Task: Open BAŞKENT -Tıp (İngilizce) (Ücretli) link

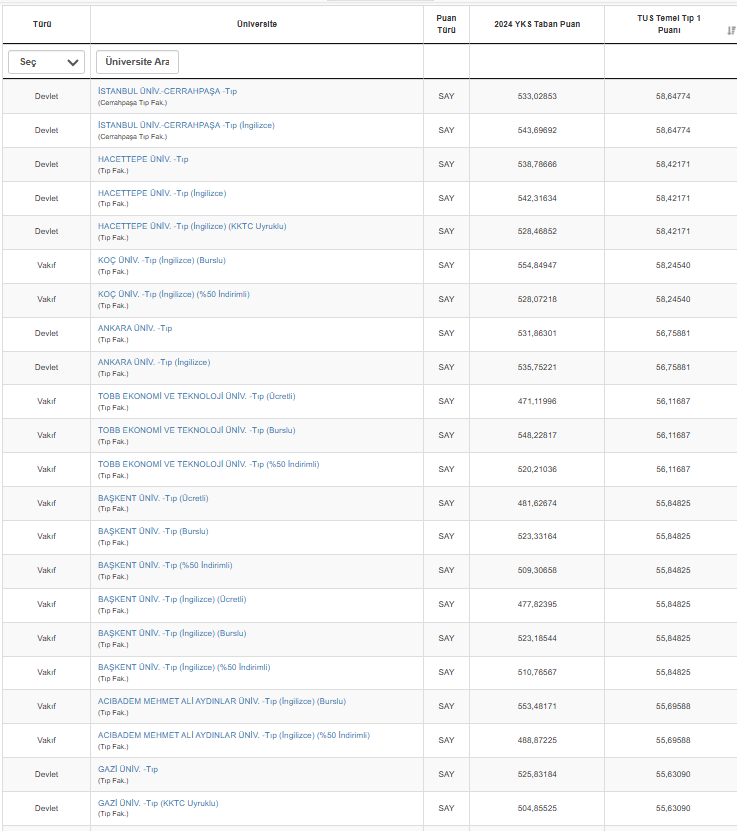Action: (x=172, y=599)
